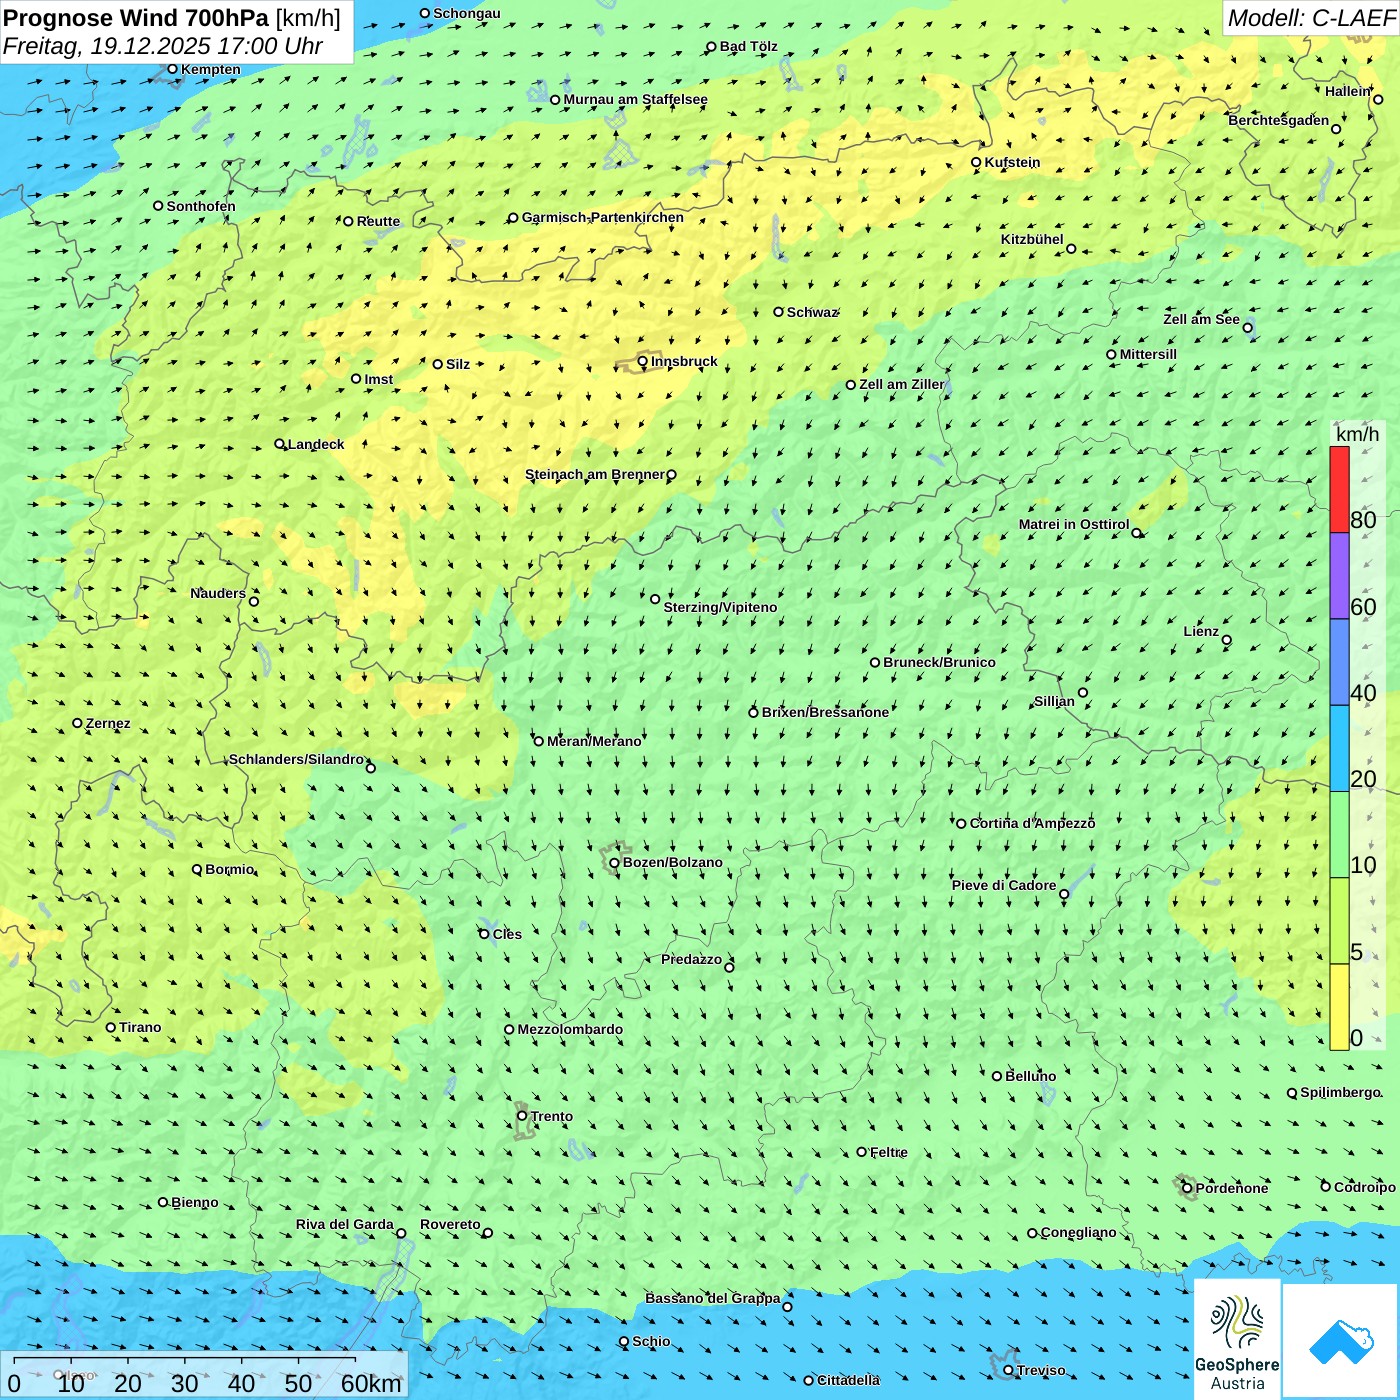
Task: Click the Kufstein location marker
Action: 976,162
